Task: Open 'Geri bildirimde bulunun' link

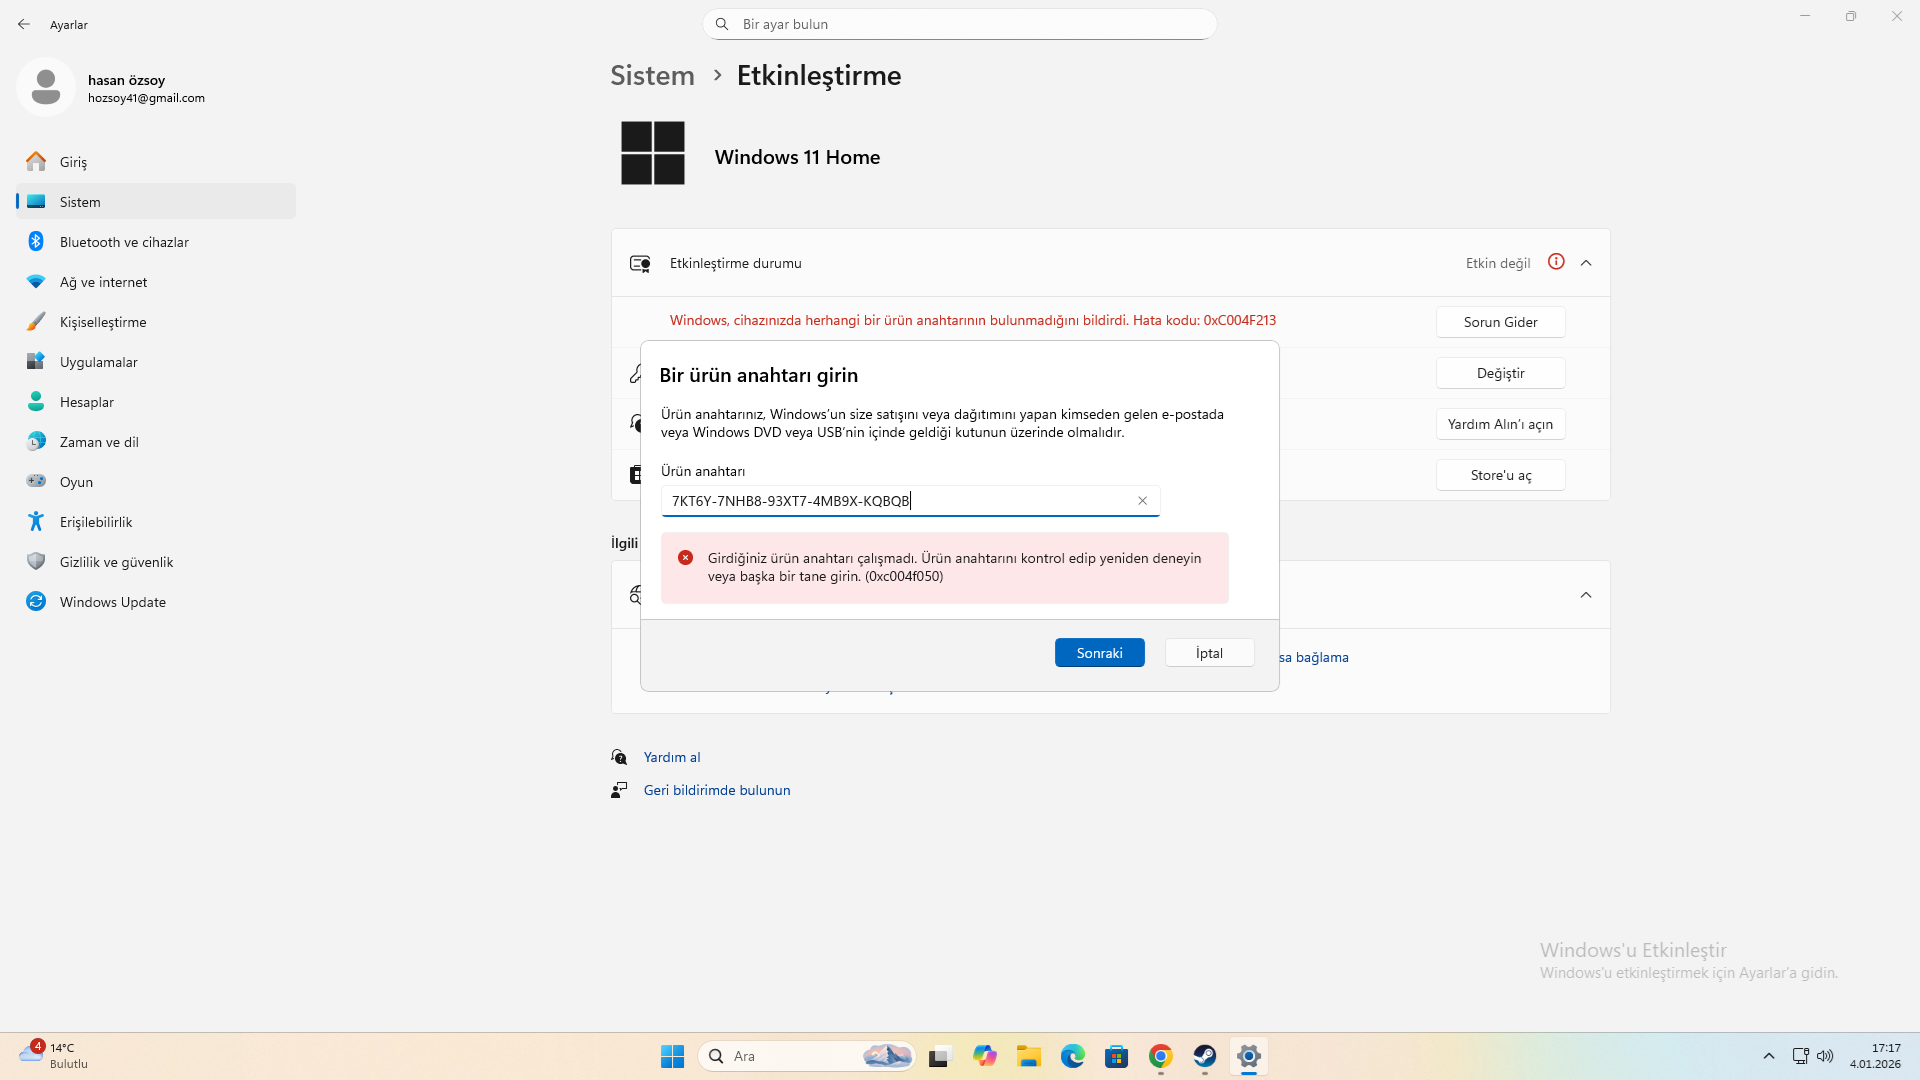Action: 717,790
